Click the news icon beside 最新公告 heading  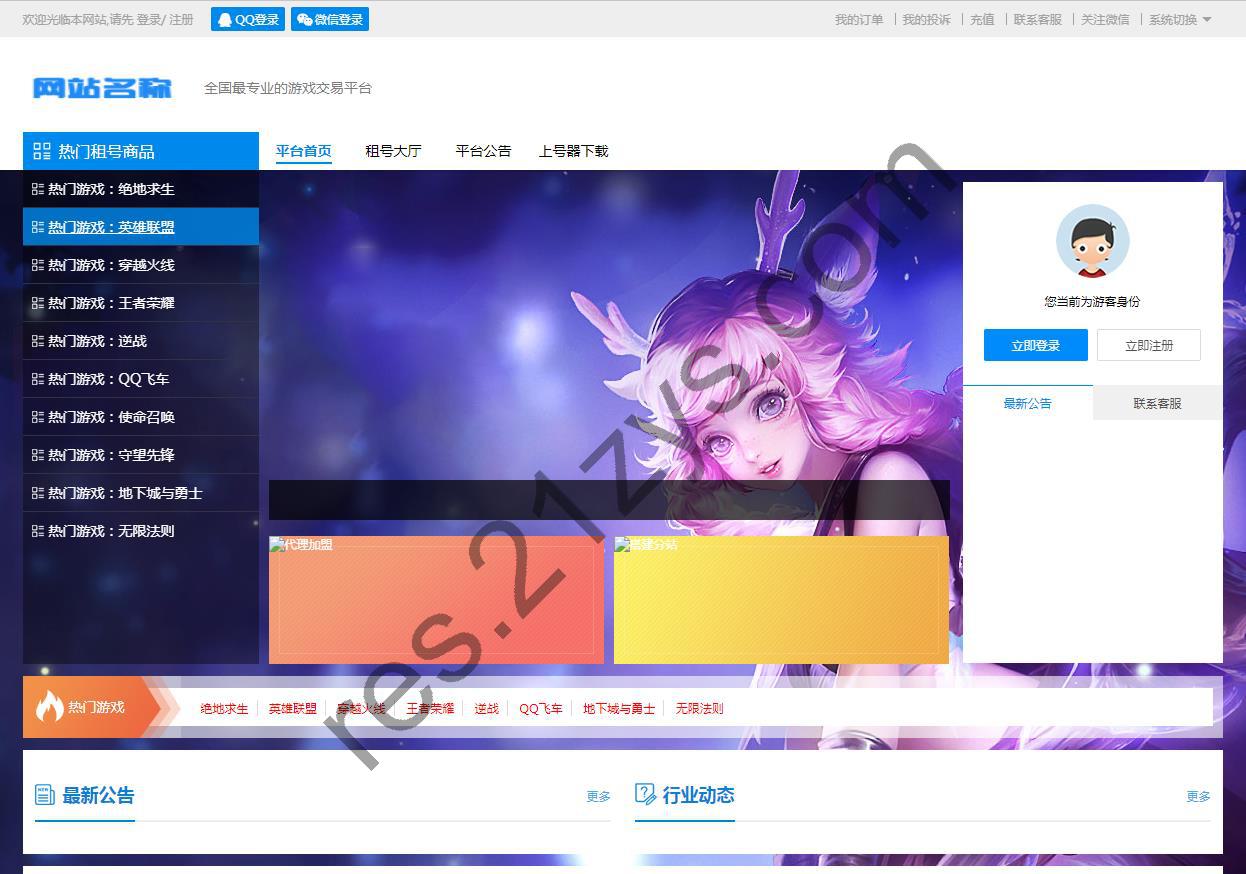45,795
